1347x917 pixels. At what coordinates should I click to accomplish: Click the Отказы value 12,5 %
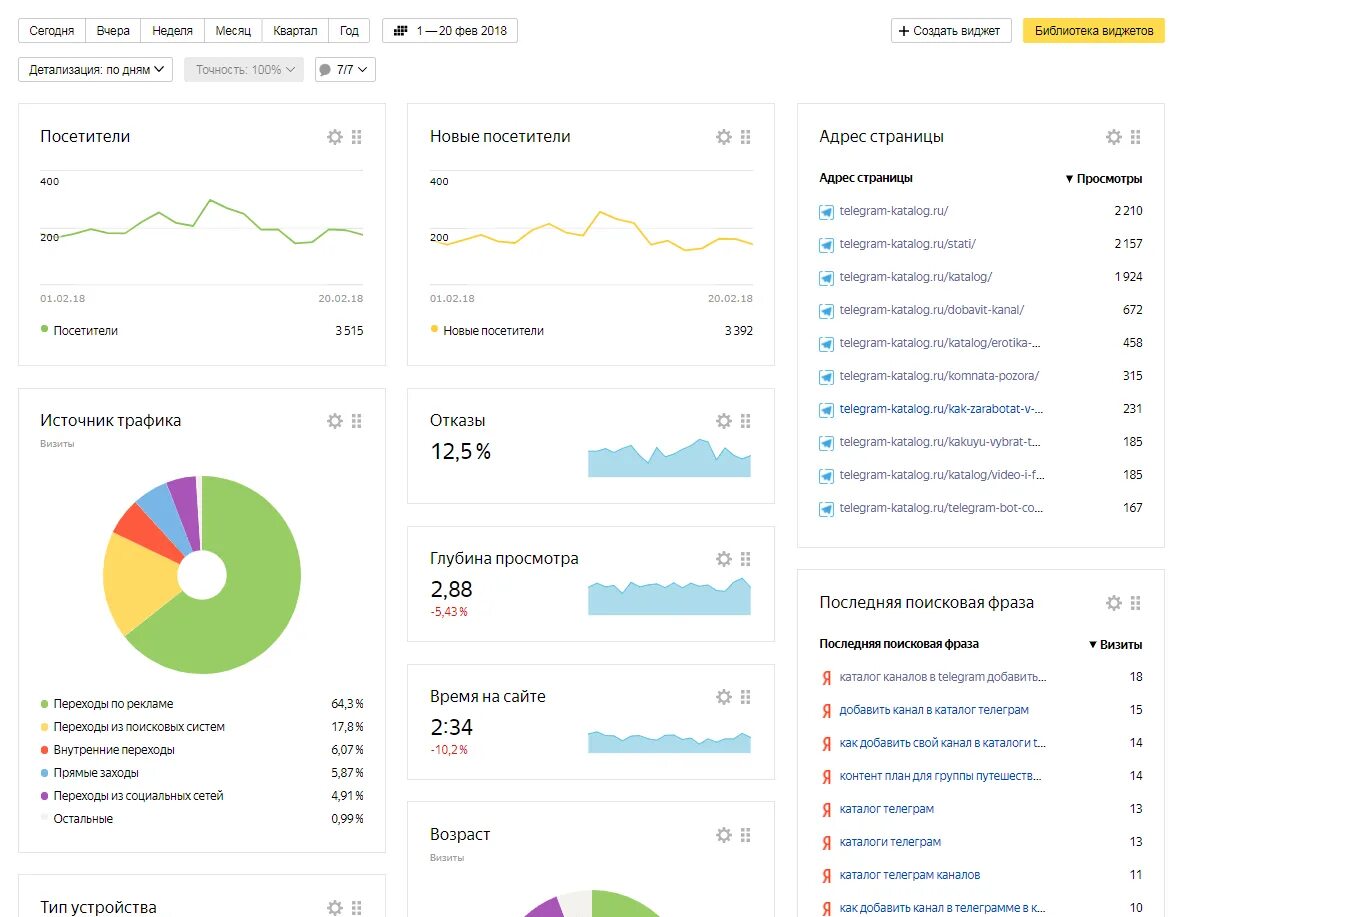click(460, 452)
